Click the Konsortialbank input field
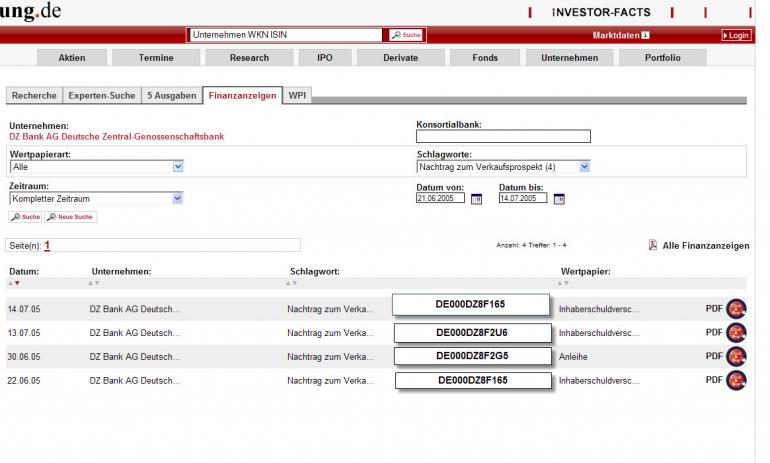 (x=503, y=136)
